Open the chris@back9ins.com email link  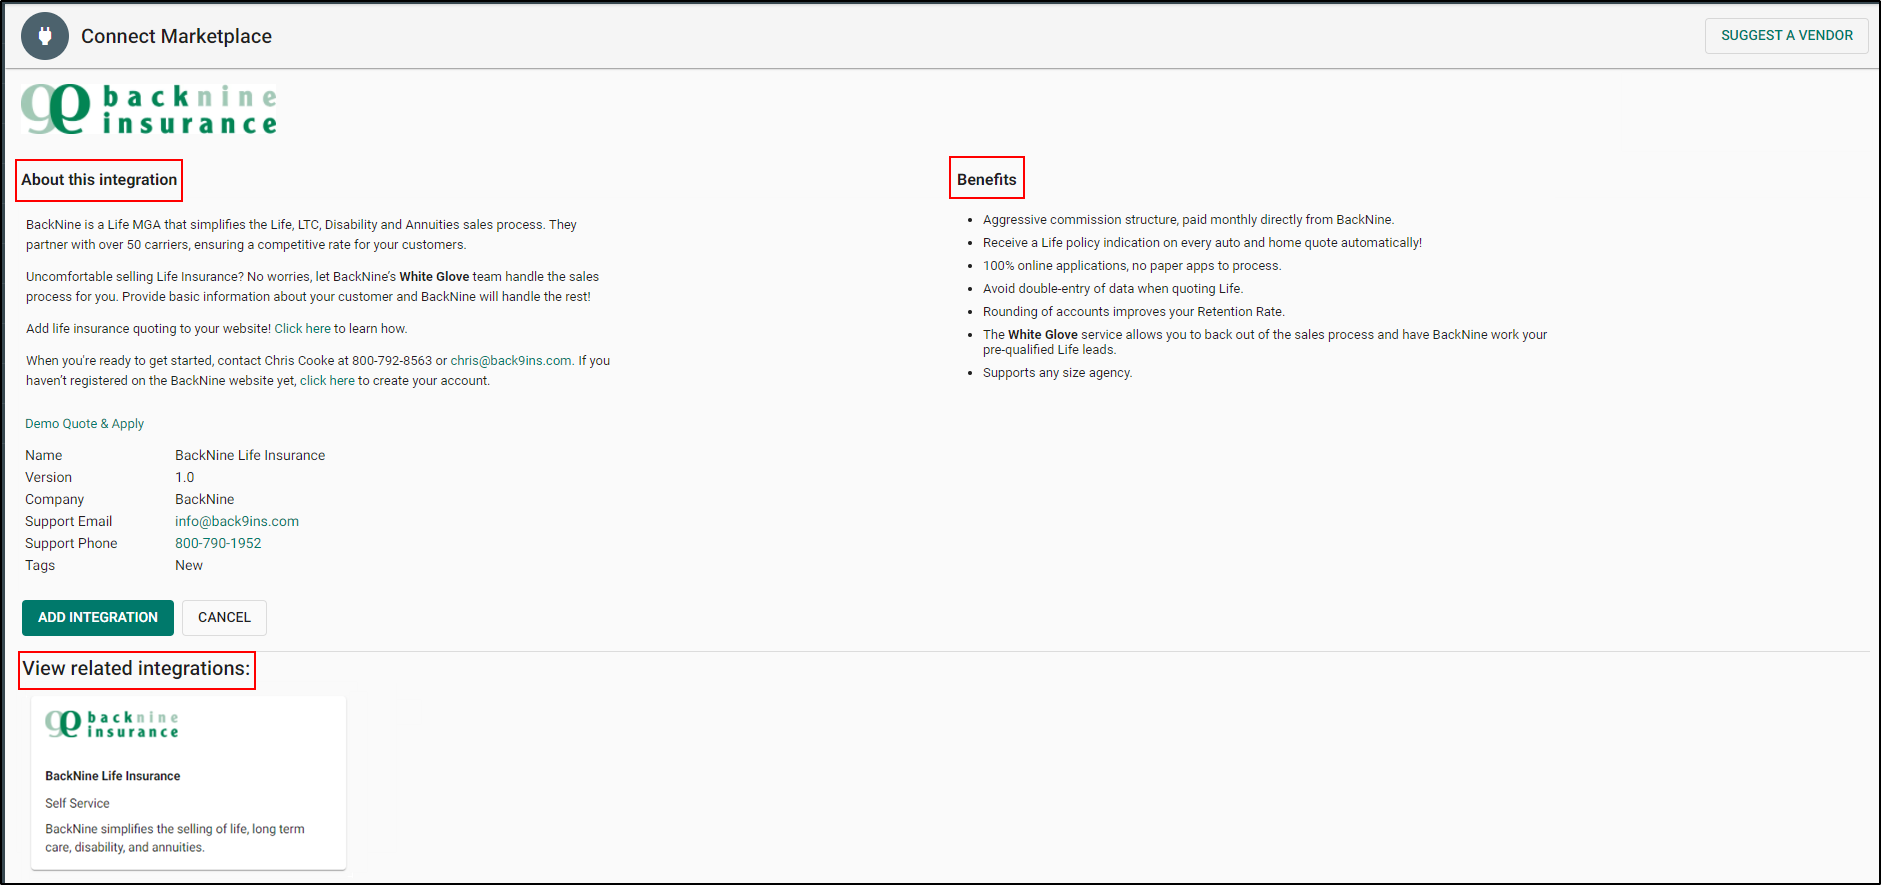click(511, 361)
